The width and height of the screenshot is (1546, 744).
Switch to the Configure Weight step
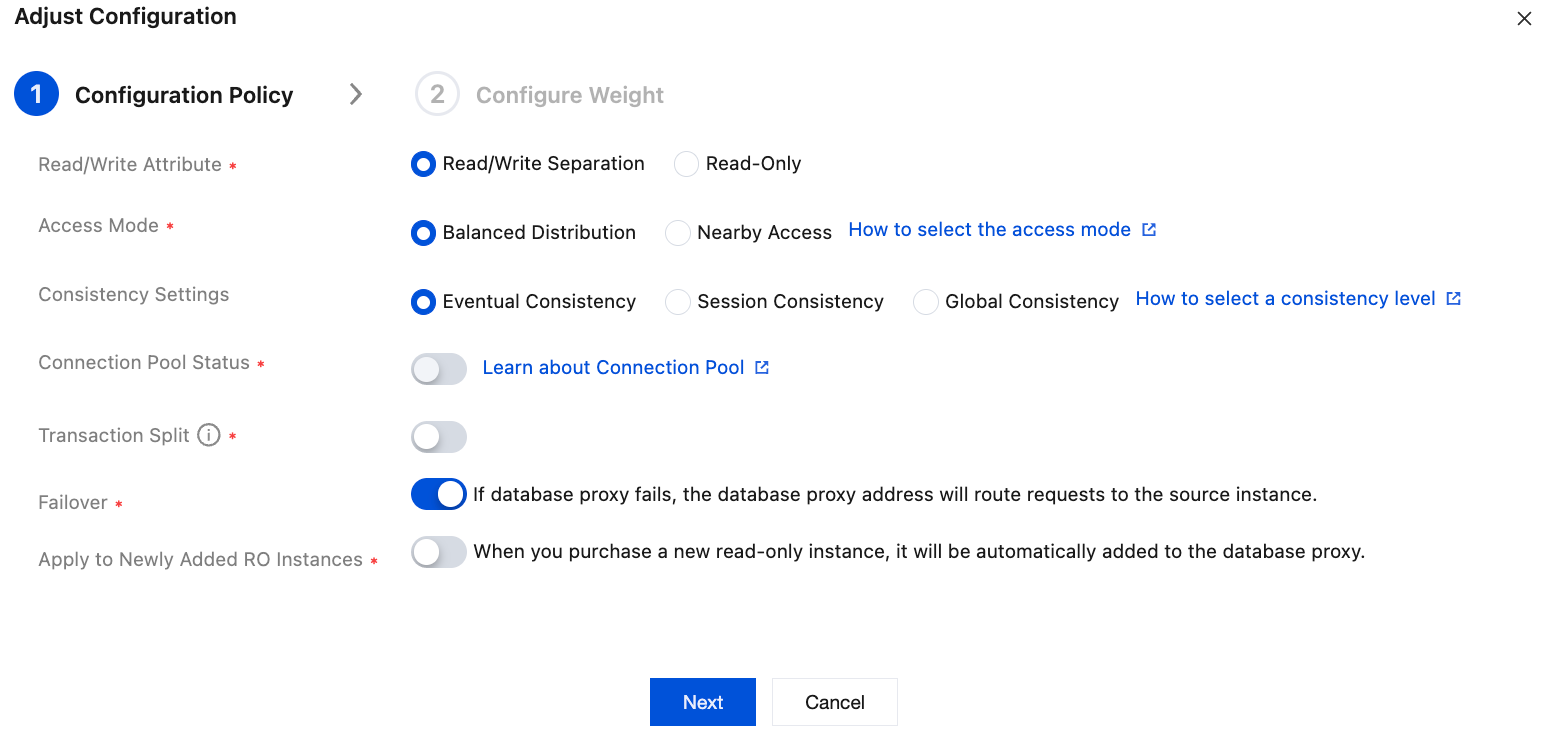[569, 94]
